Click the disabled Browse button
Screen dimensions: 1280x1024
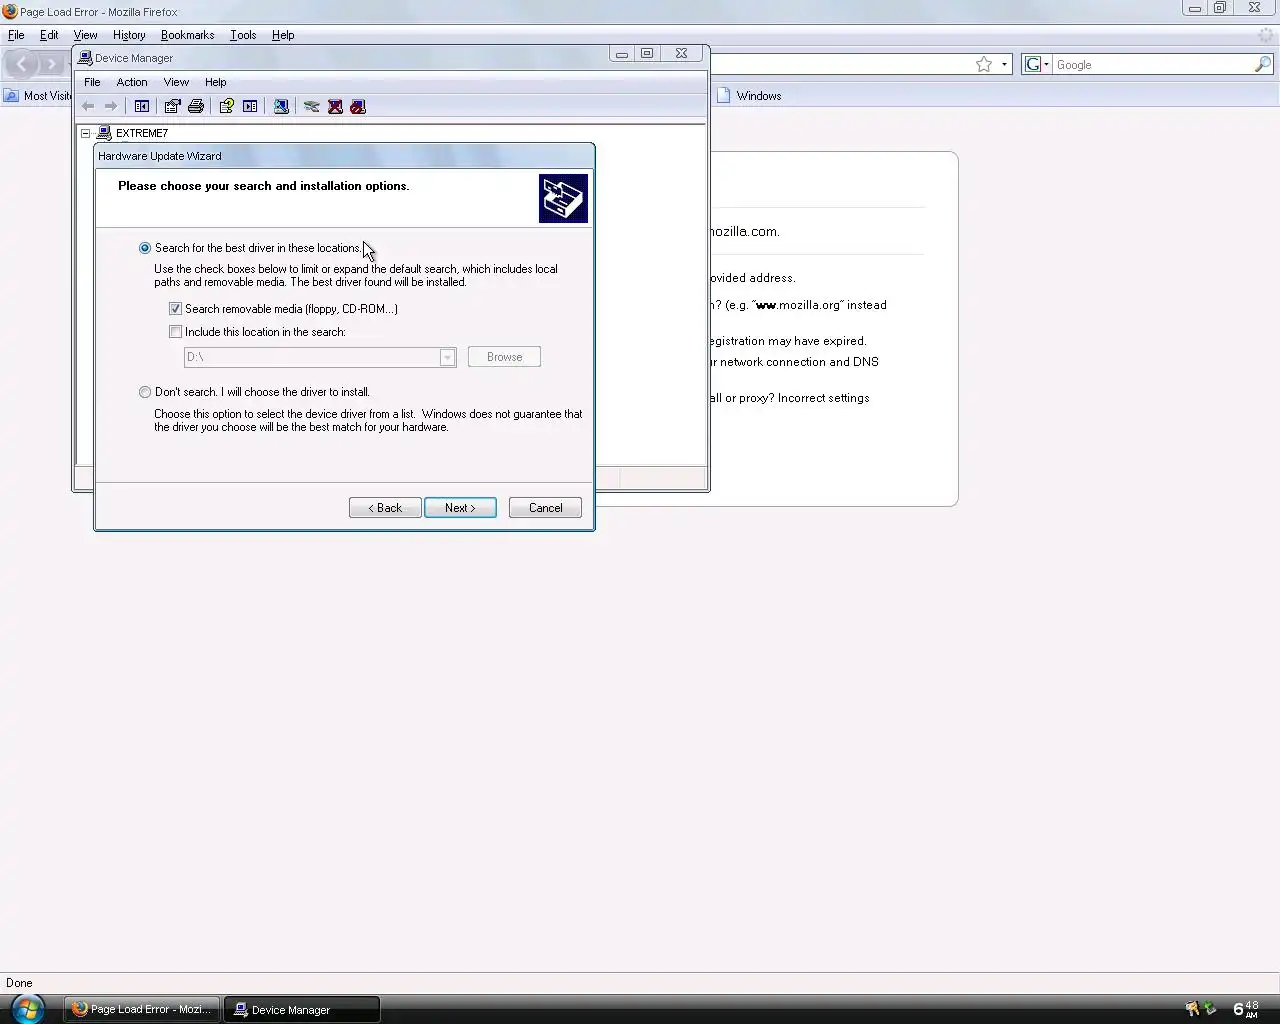[x=504, y=357]
